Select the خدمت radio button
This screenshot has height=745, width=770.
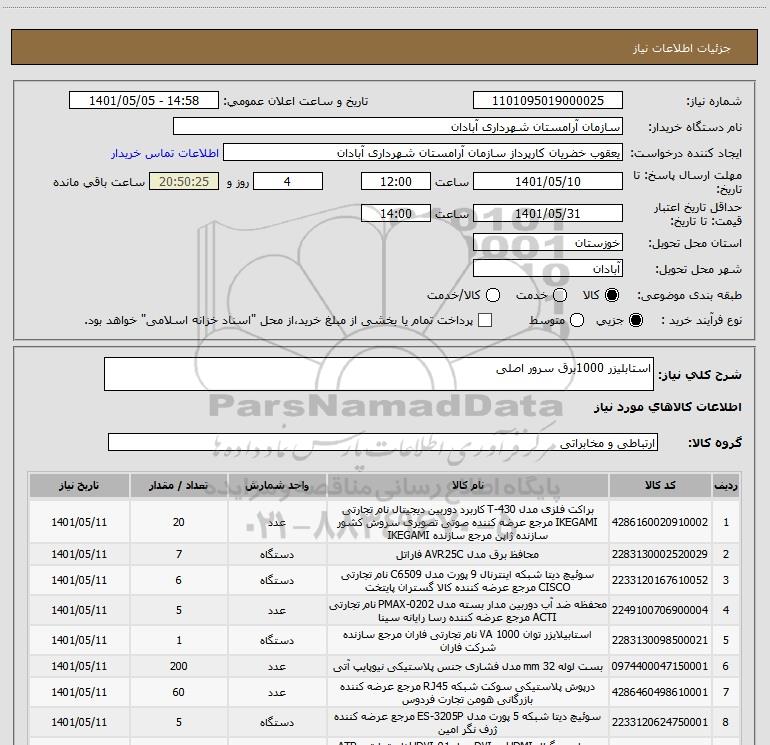560,295
